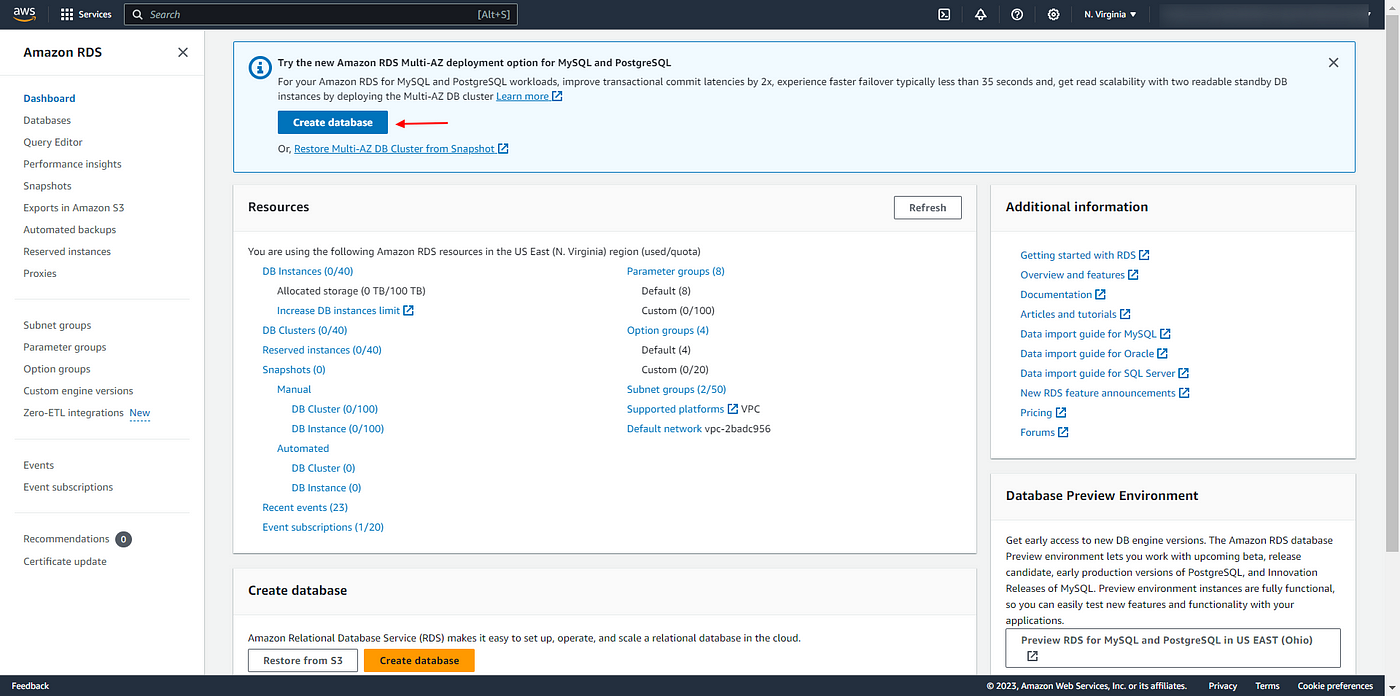Open Query Editor in the sidebar

(x=53, y=142)
